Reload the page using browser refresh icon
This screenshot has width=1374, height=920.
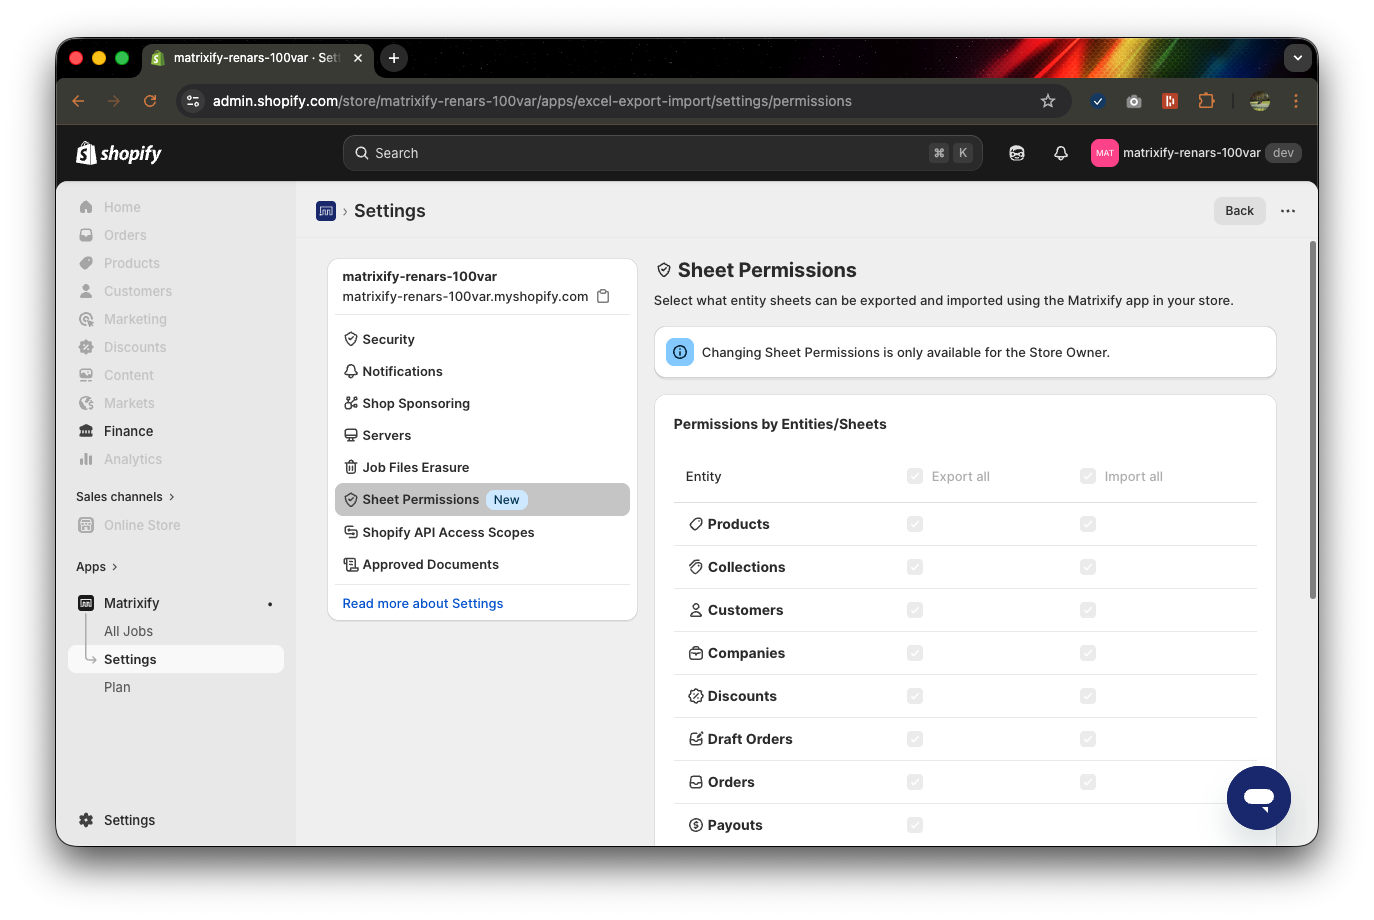[x=150, y=101]
